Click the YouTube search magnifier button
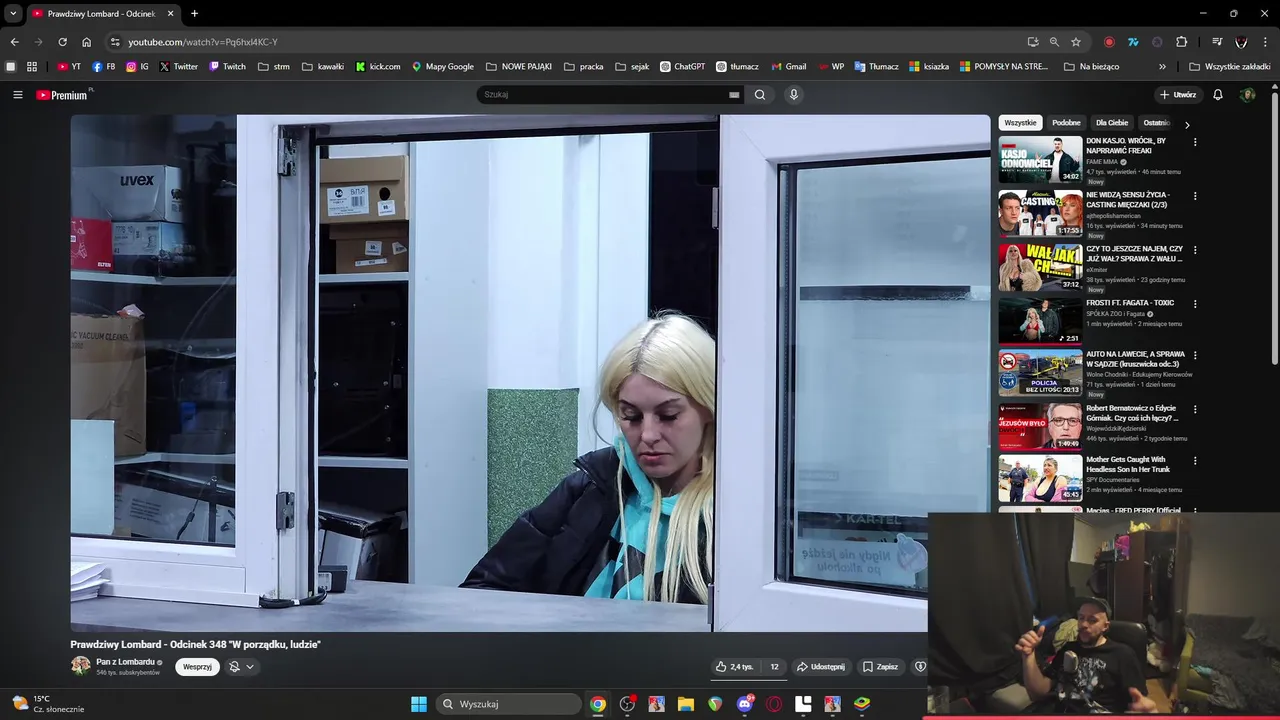 coord(760,95)
